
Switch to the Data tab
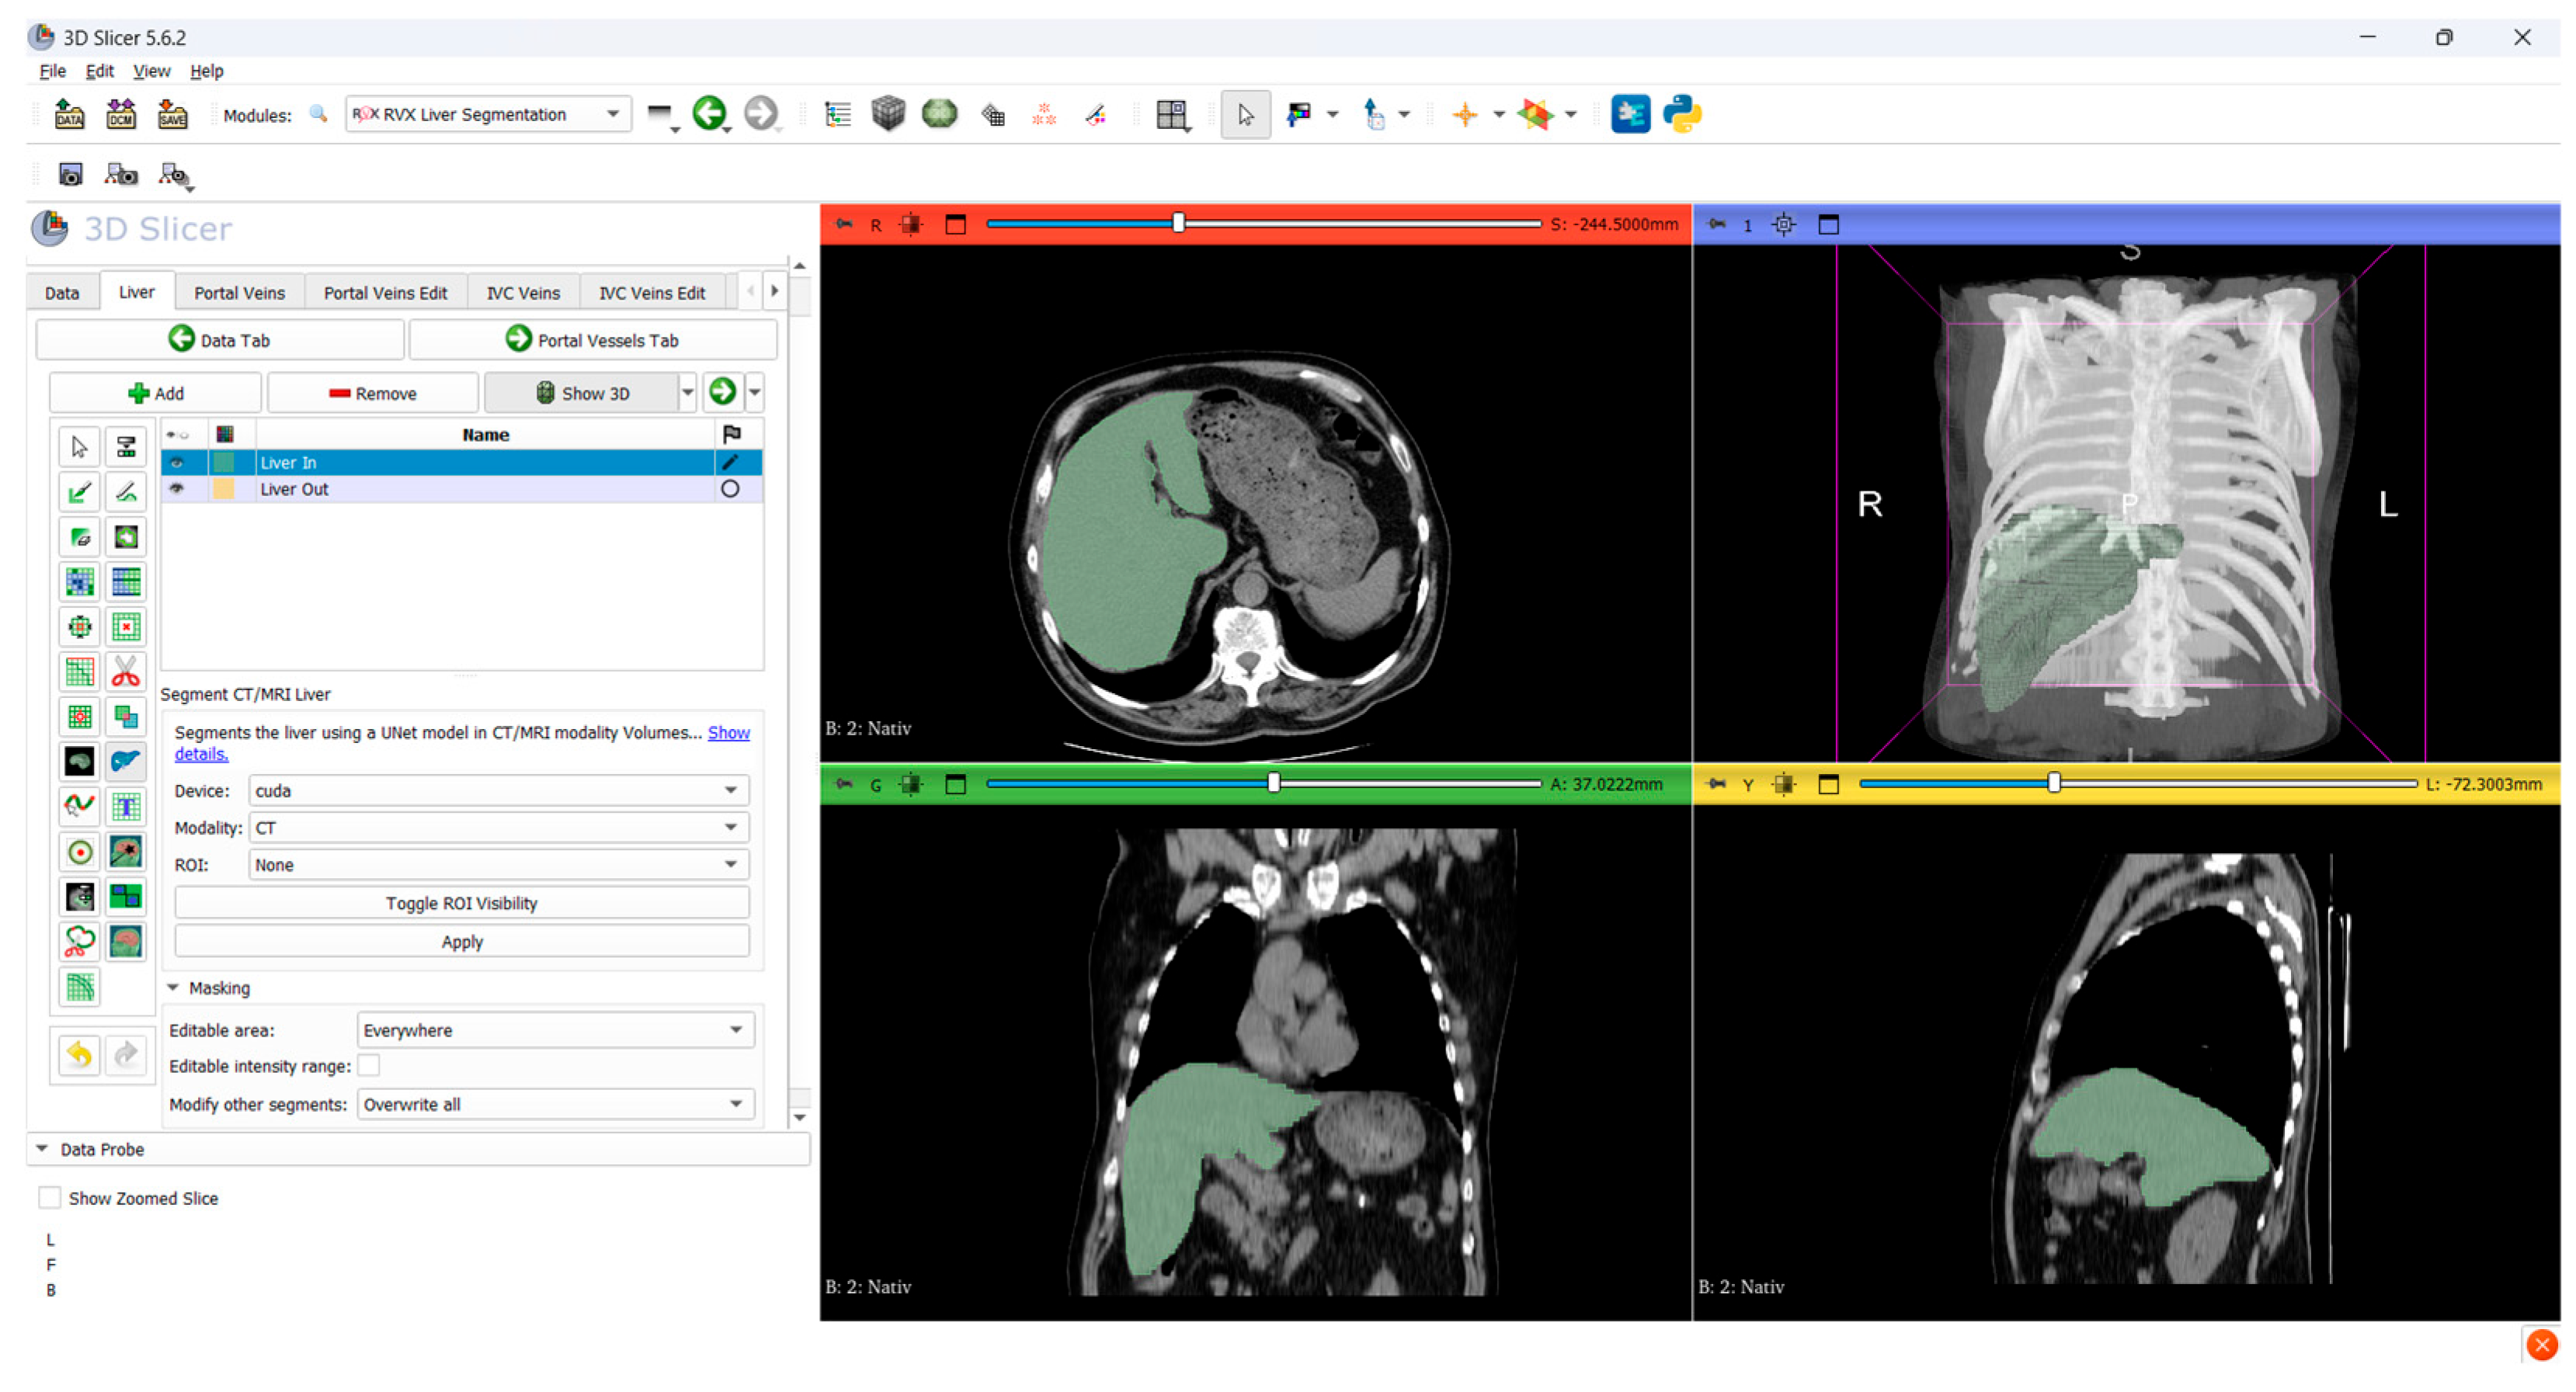point(62,293)
